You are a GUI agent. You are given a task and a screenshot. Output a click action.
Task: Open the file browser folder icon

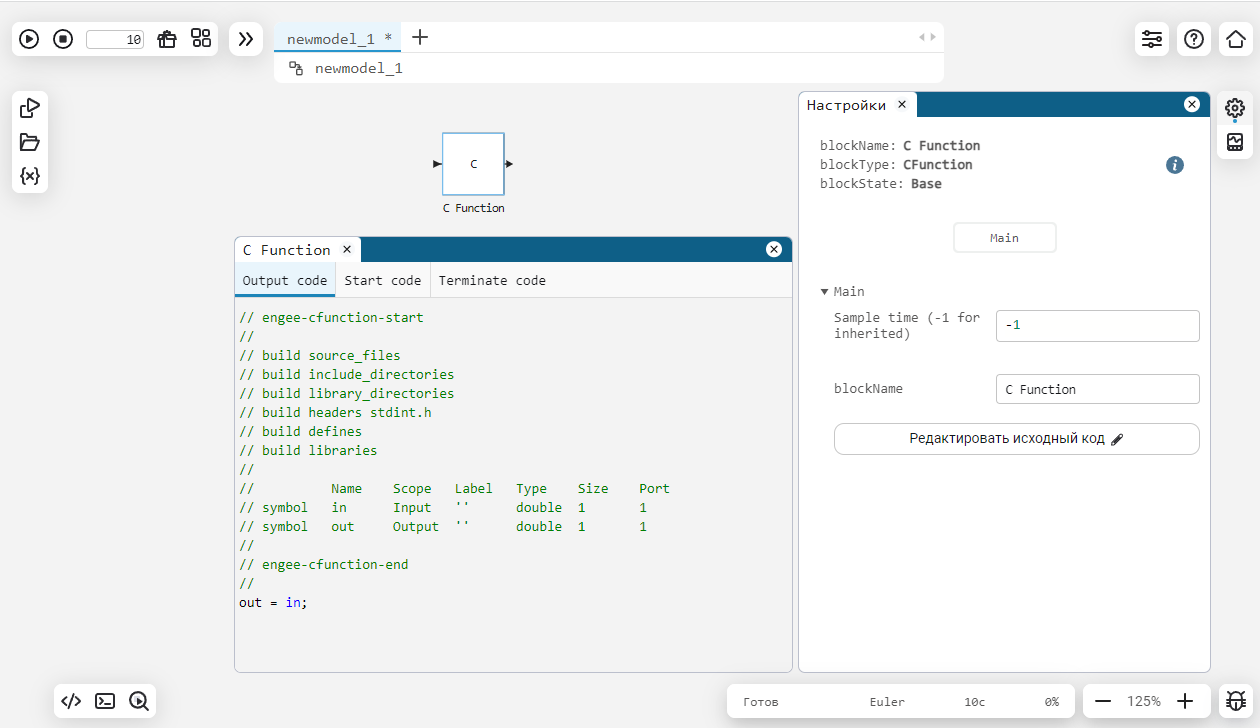coord(30,142)
